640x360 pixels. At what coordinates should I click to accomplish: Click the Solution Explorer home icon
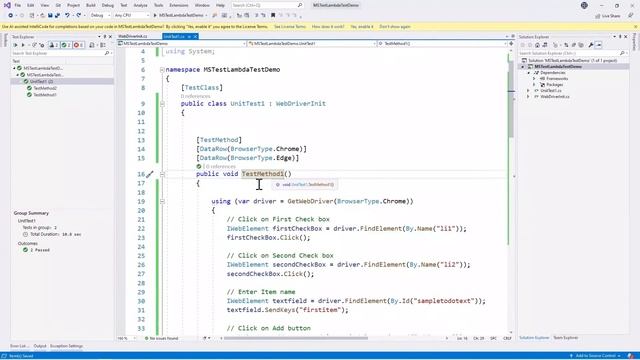(x=537, y=45)
